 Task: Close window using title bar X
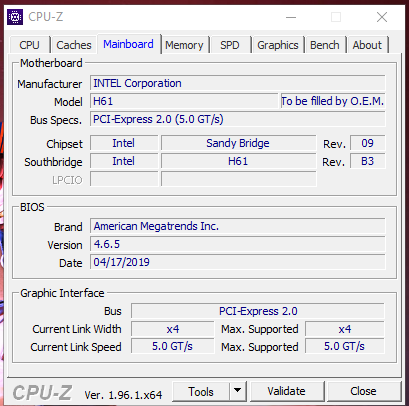(382, 17)
